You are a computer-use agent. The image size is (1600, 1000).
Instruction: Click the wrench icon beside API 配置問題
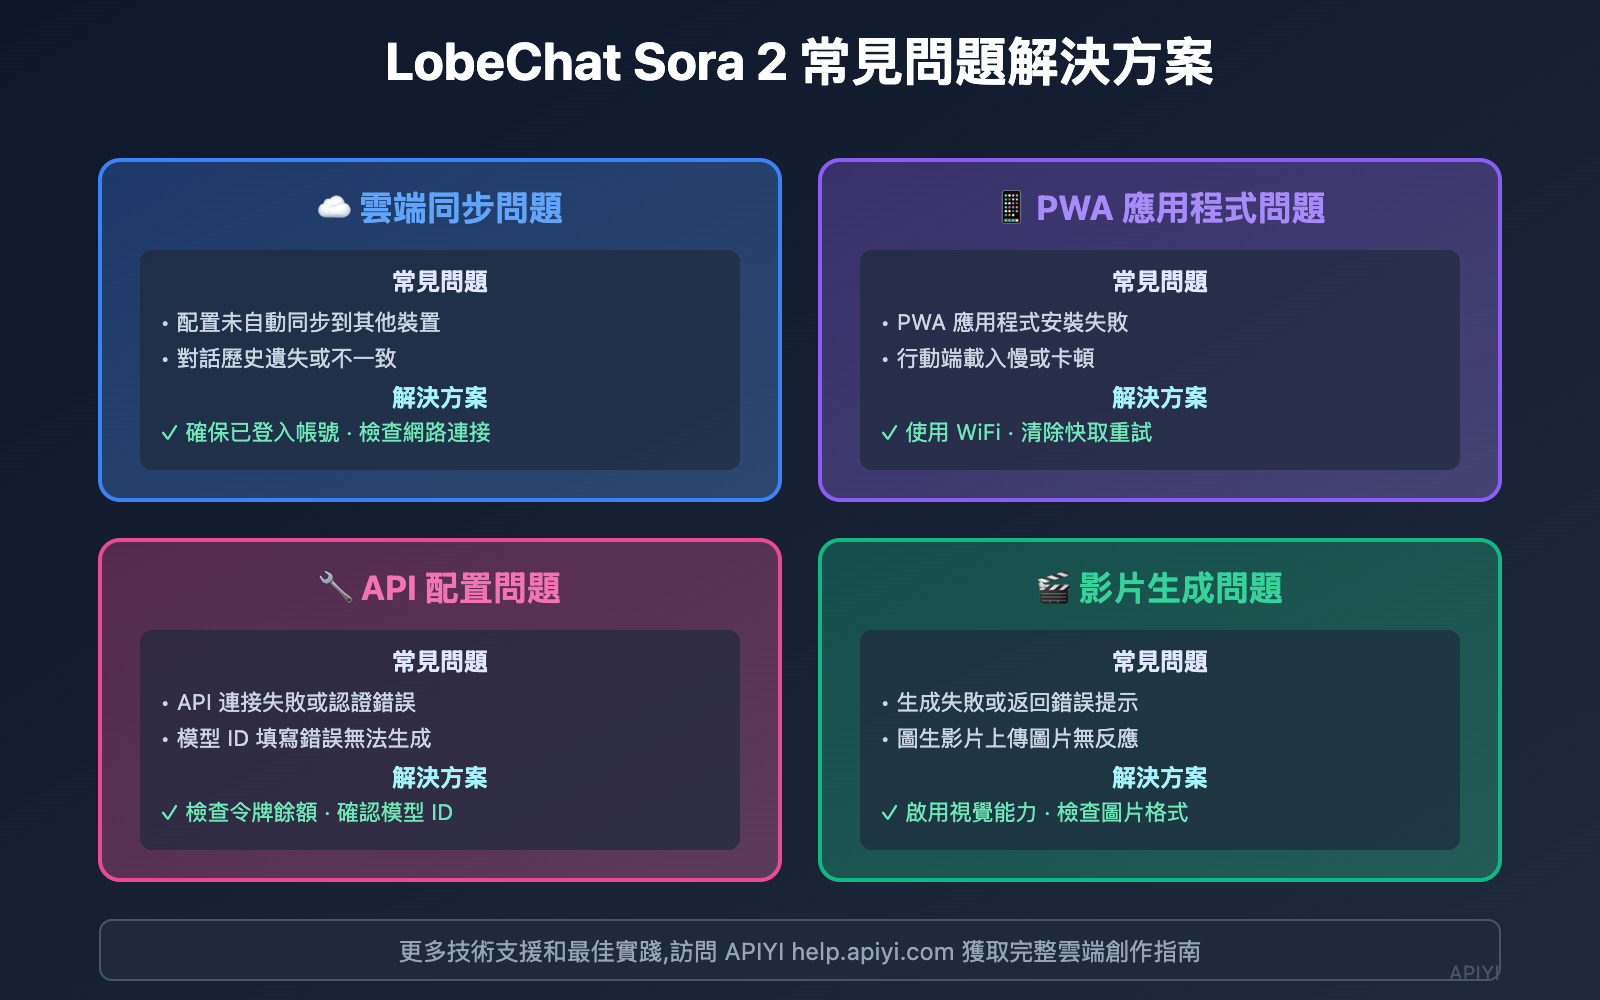[334, 587]
